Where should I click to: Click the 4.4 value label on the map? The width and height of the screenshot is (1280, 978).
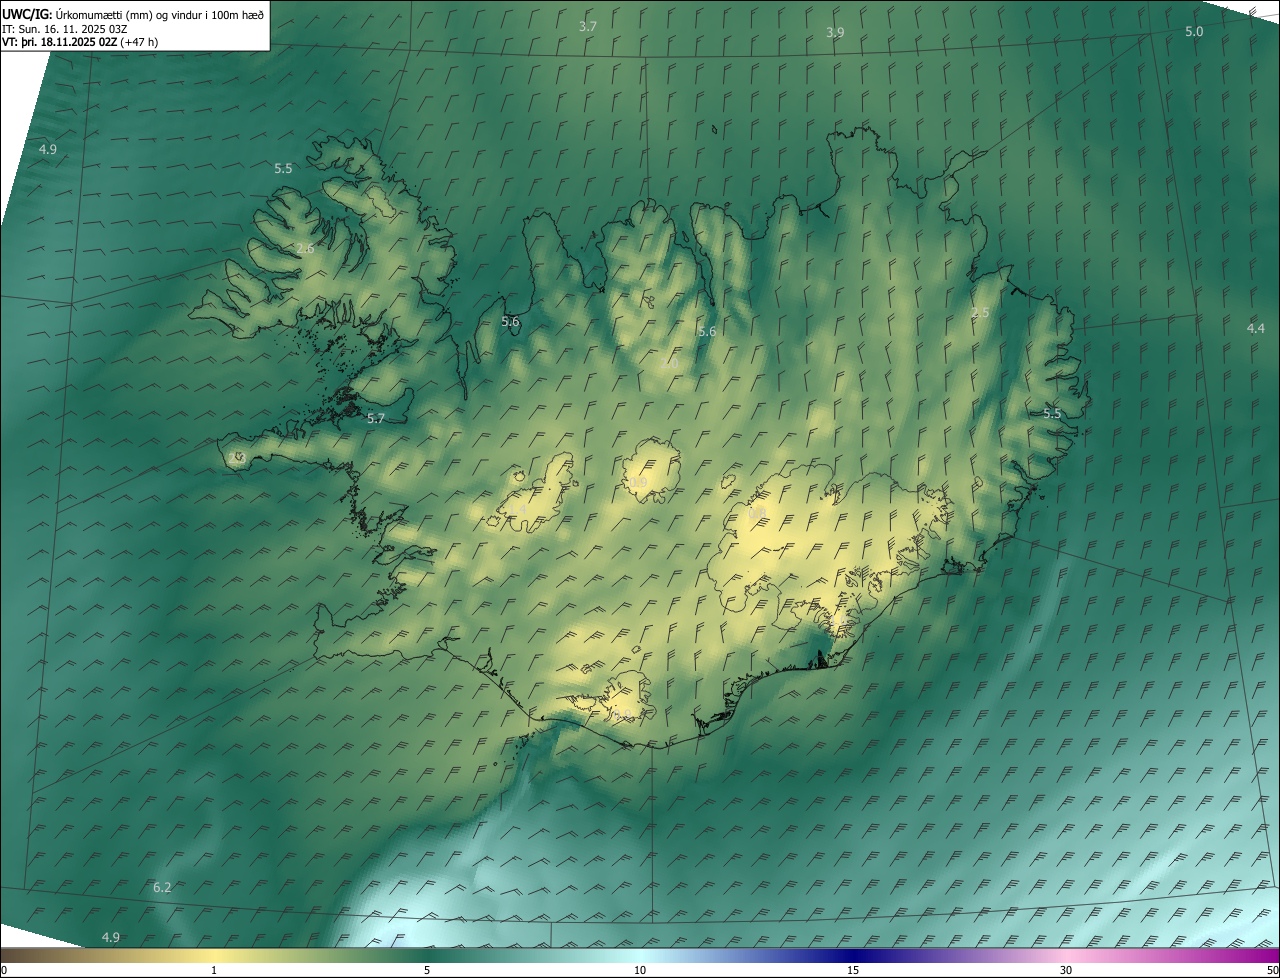[x=1255, y=328]
